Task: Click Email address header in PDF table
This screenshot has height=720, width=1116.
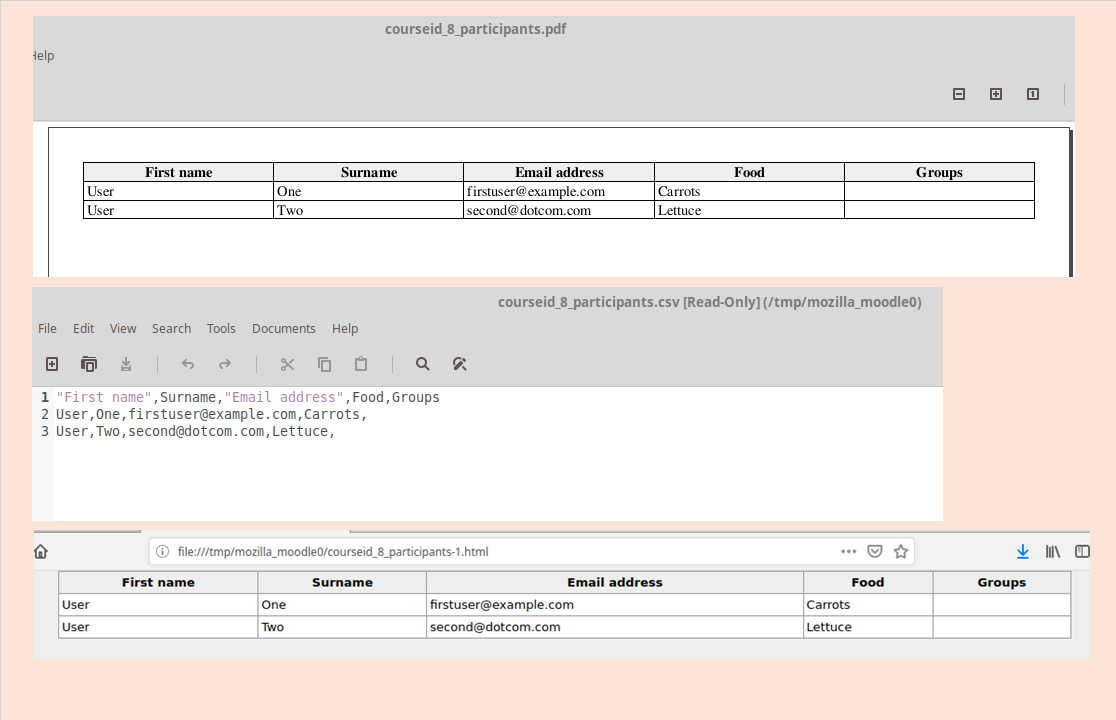Action: coord(559,172)
